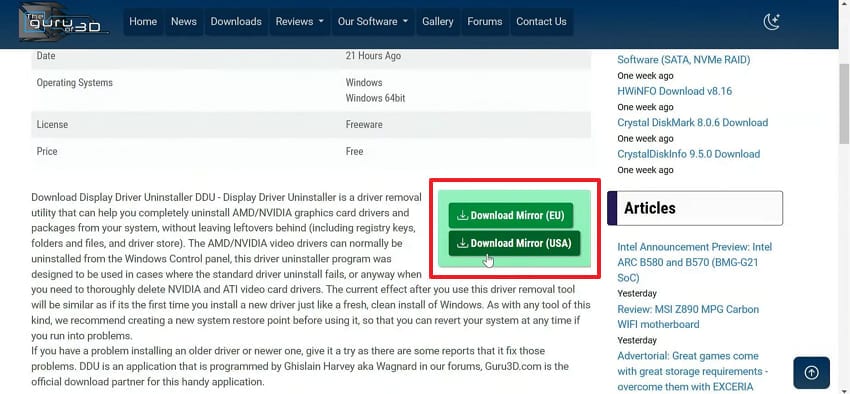Toggle dark mode moon icon

771,22
